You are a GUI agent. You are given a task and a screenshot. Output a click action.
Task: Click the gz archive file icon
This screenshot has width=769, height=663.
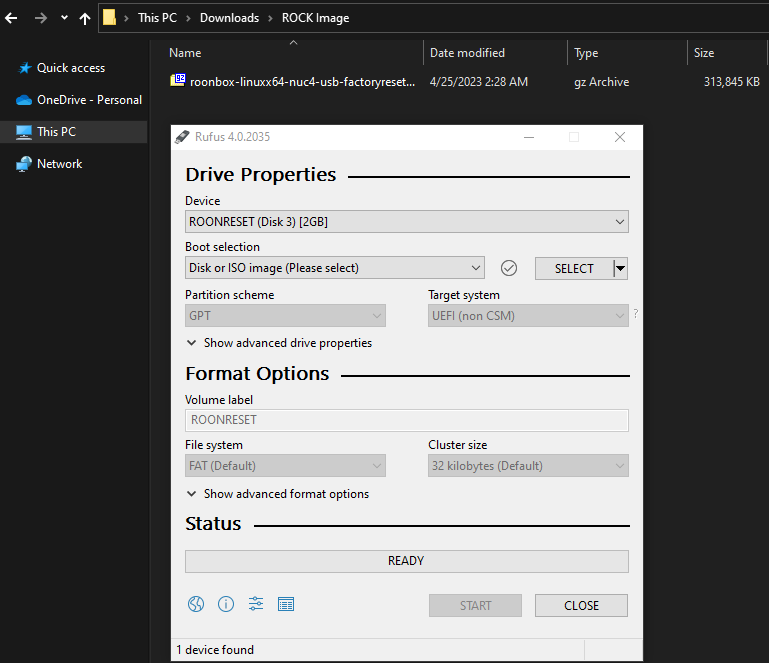click(178, 80)
